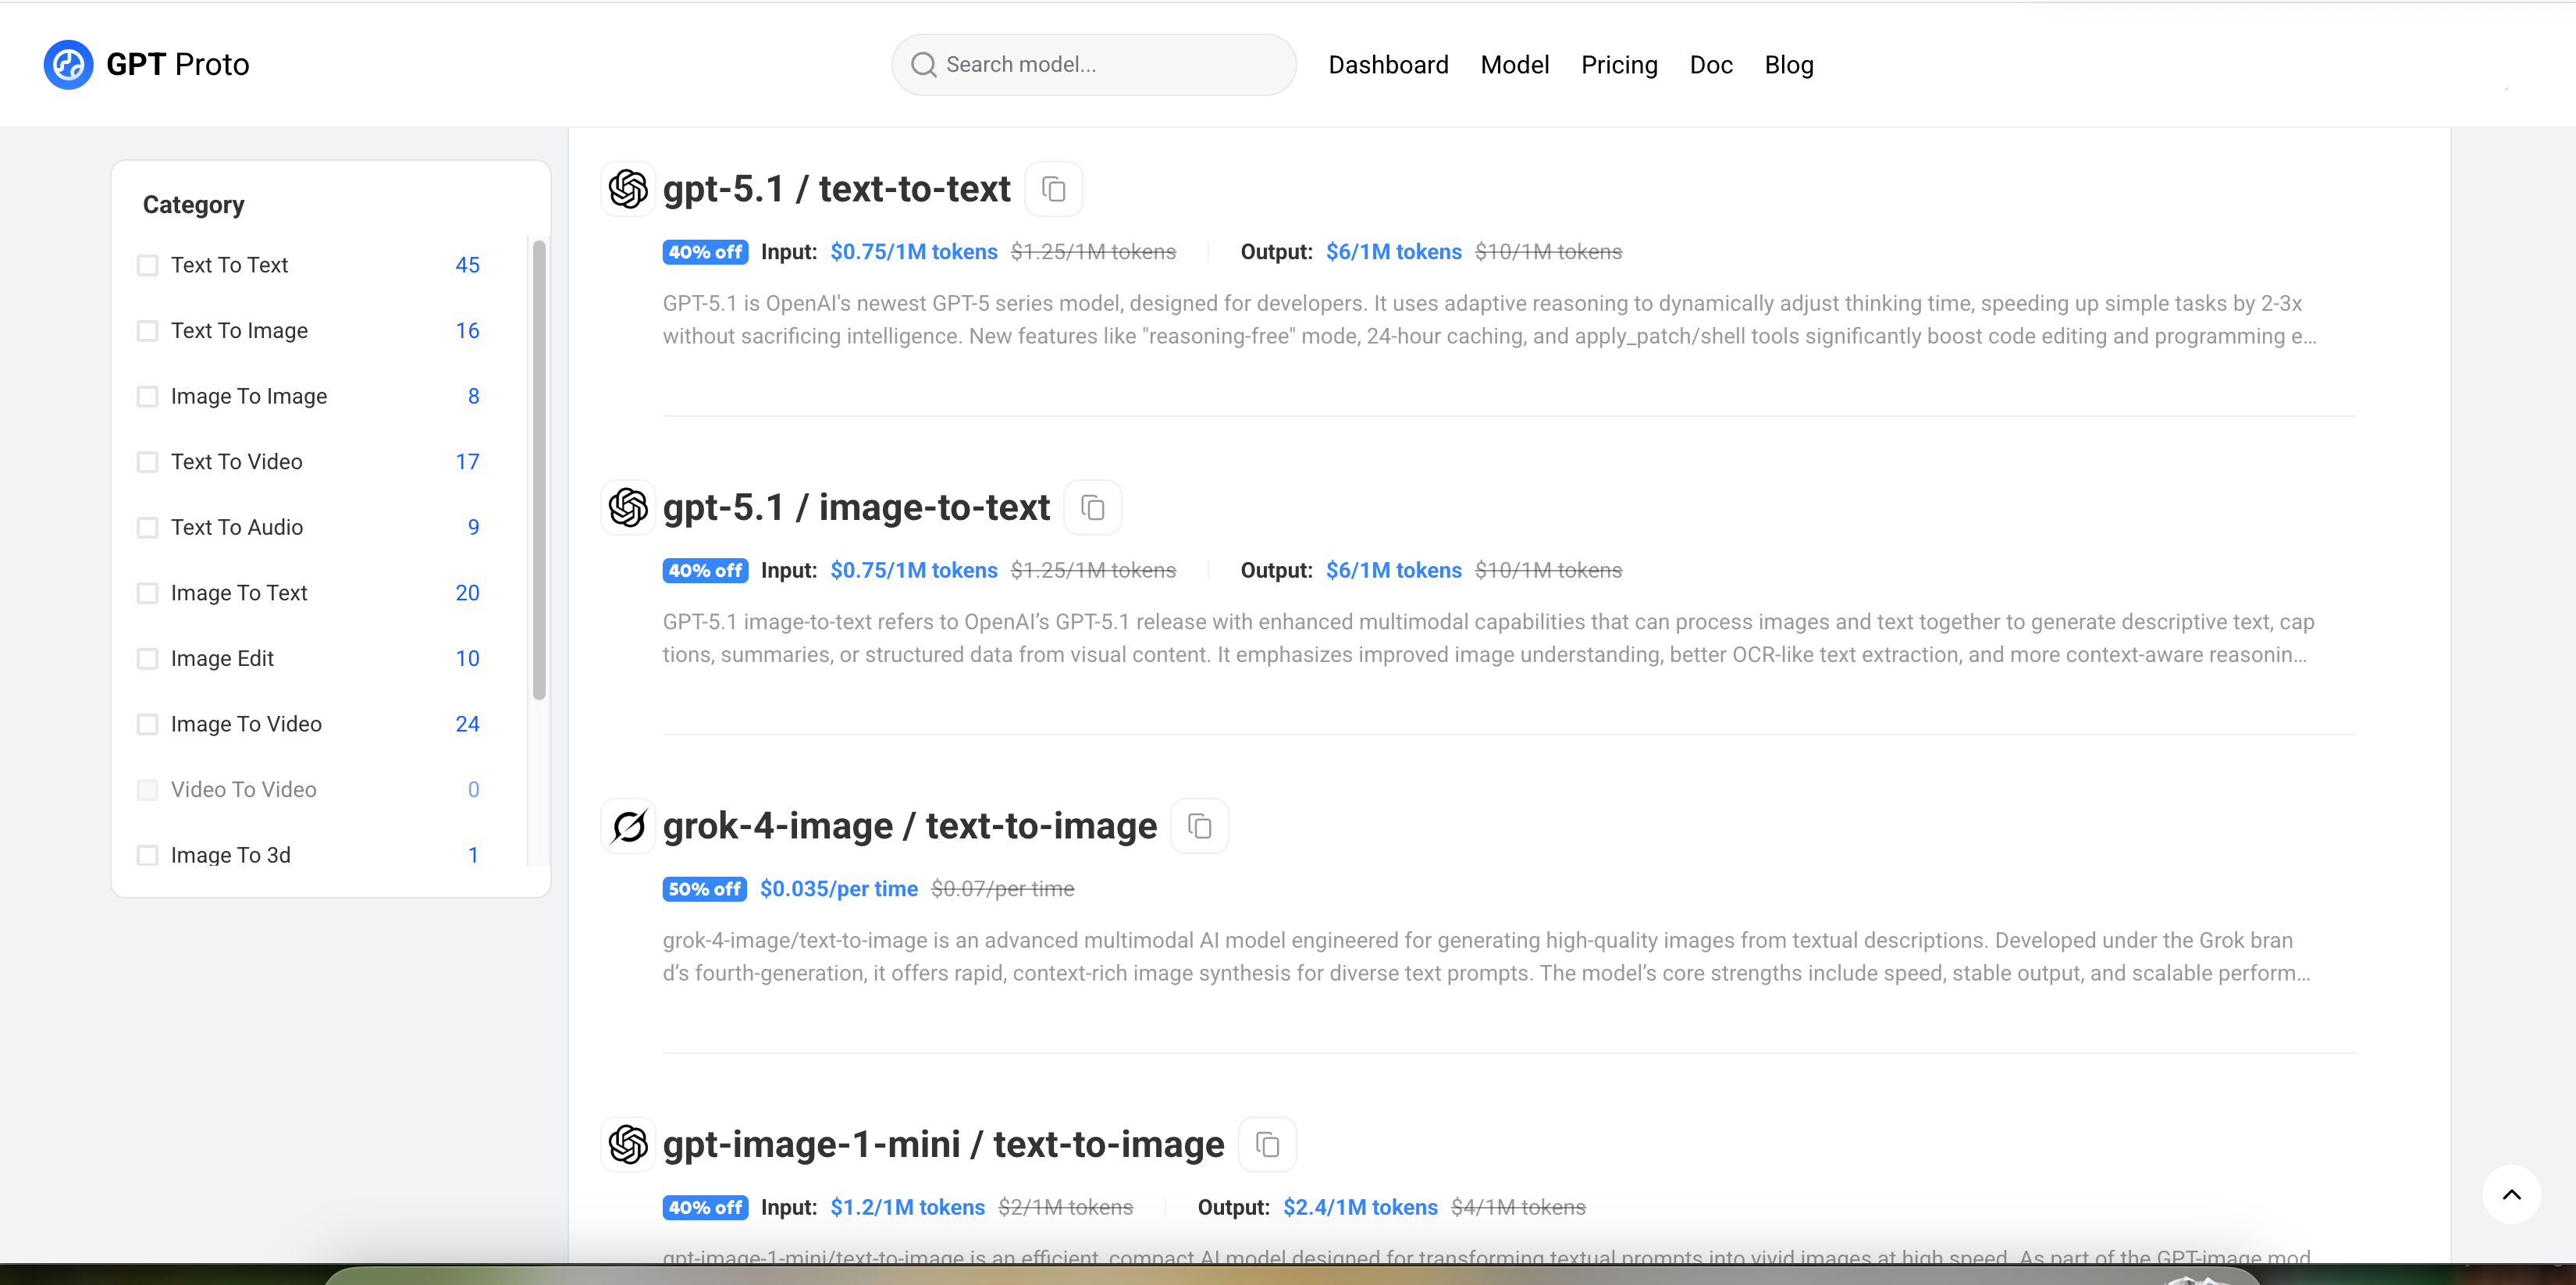Check the Image To Video category
The image size is (2576, 1285).
tap(147, 725)
